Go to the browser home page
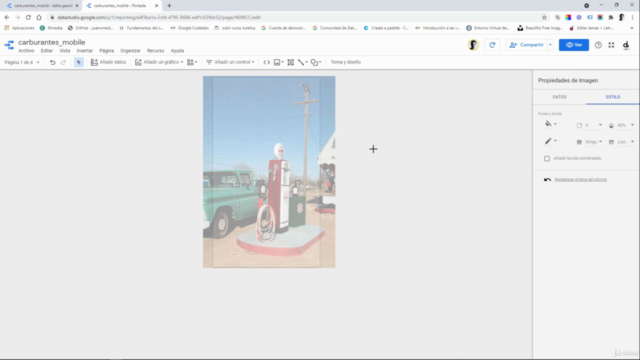The height and width of the screenshot is (360, 640). pos(39,17)
